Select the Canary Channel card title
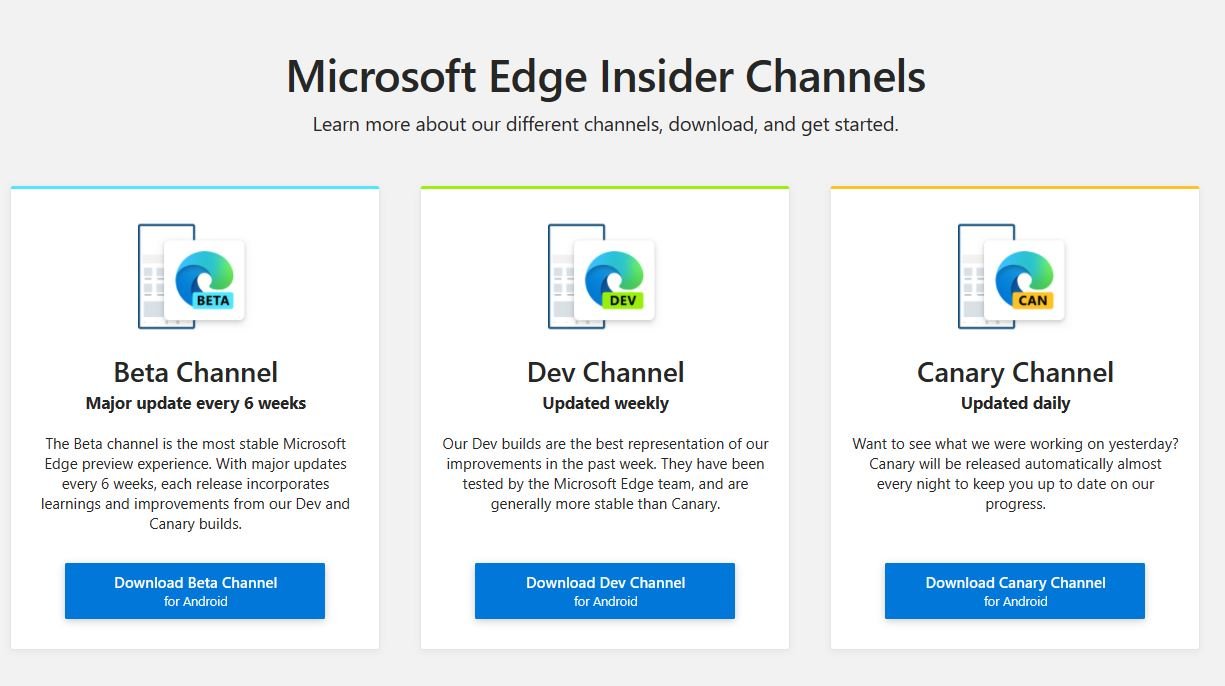 click(1015, 373)
